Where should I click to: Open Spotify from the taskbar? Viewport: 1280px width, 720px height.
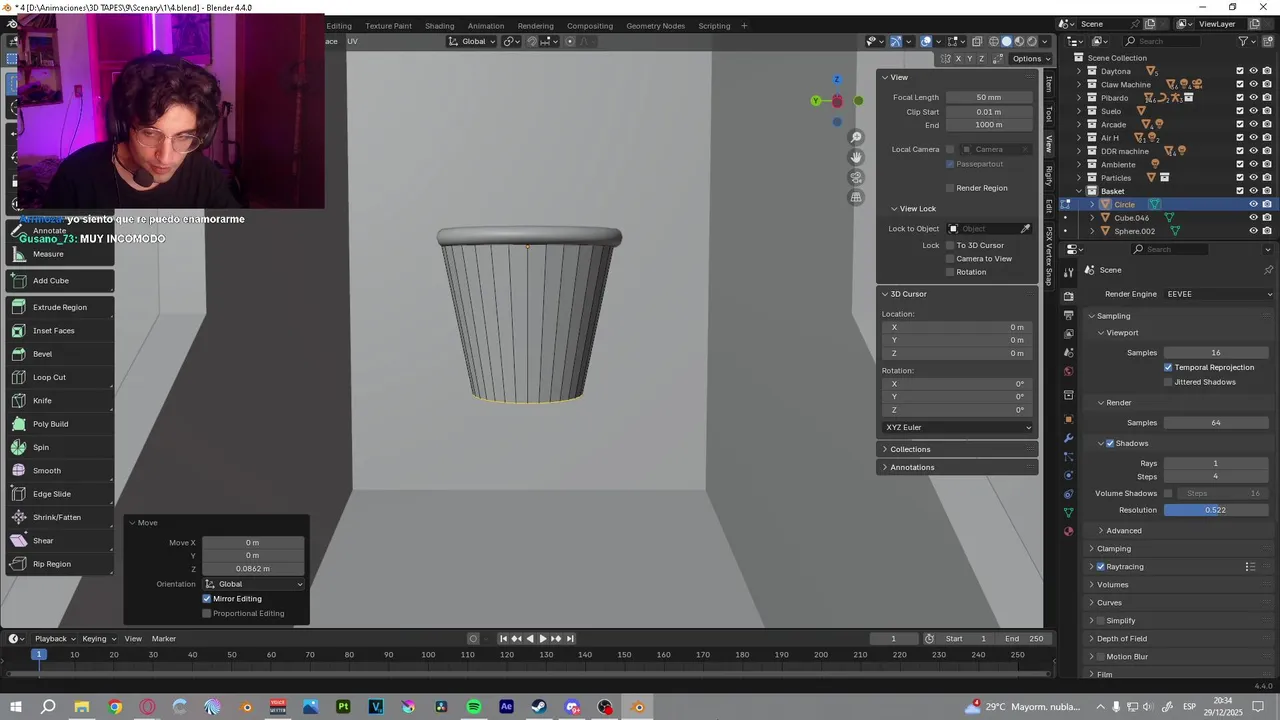coord(474,707)
